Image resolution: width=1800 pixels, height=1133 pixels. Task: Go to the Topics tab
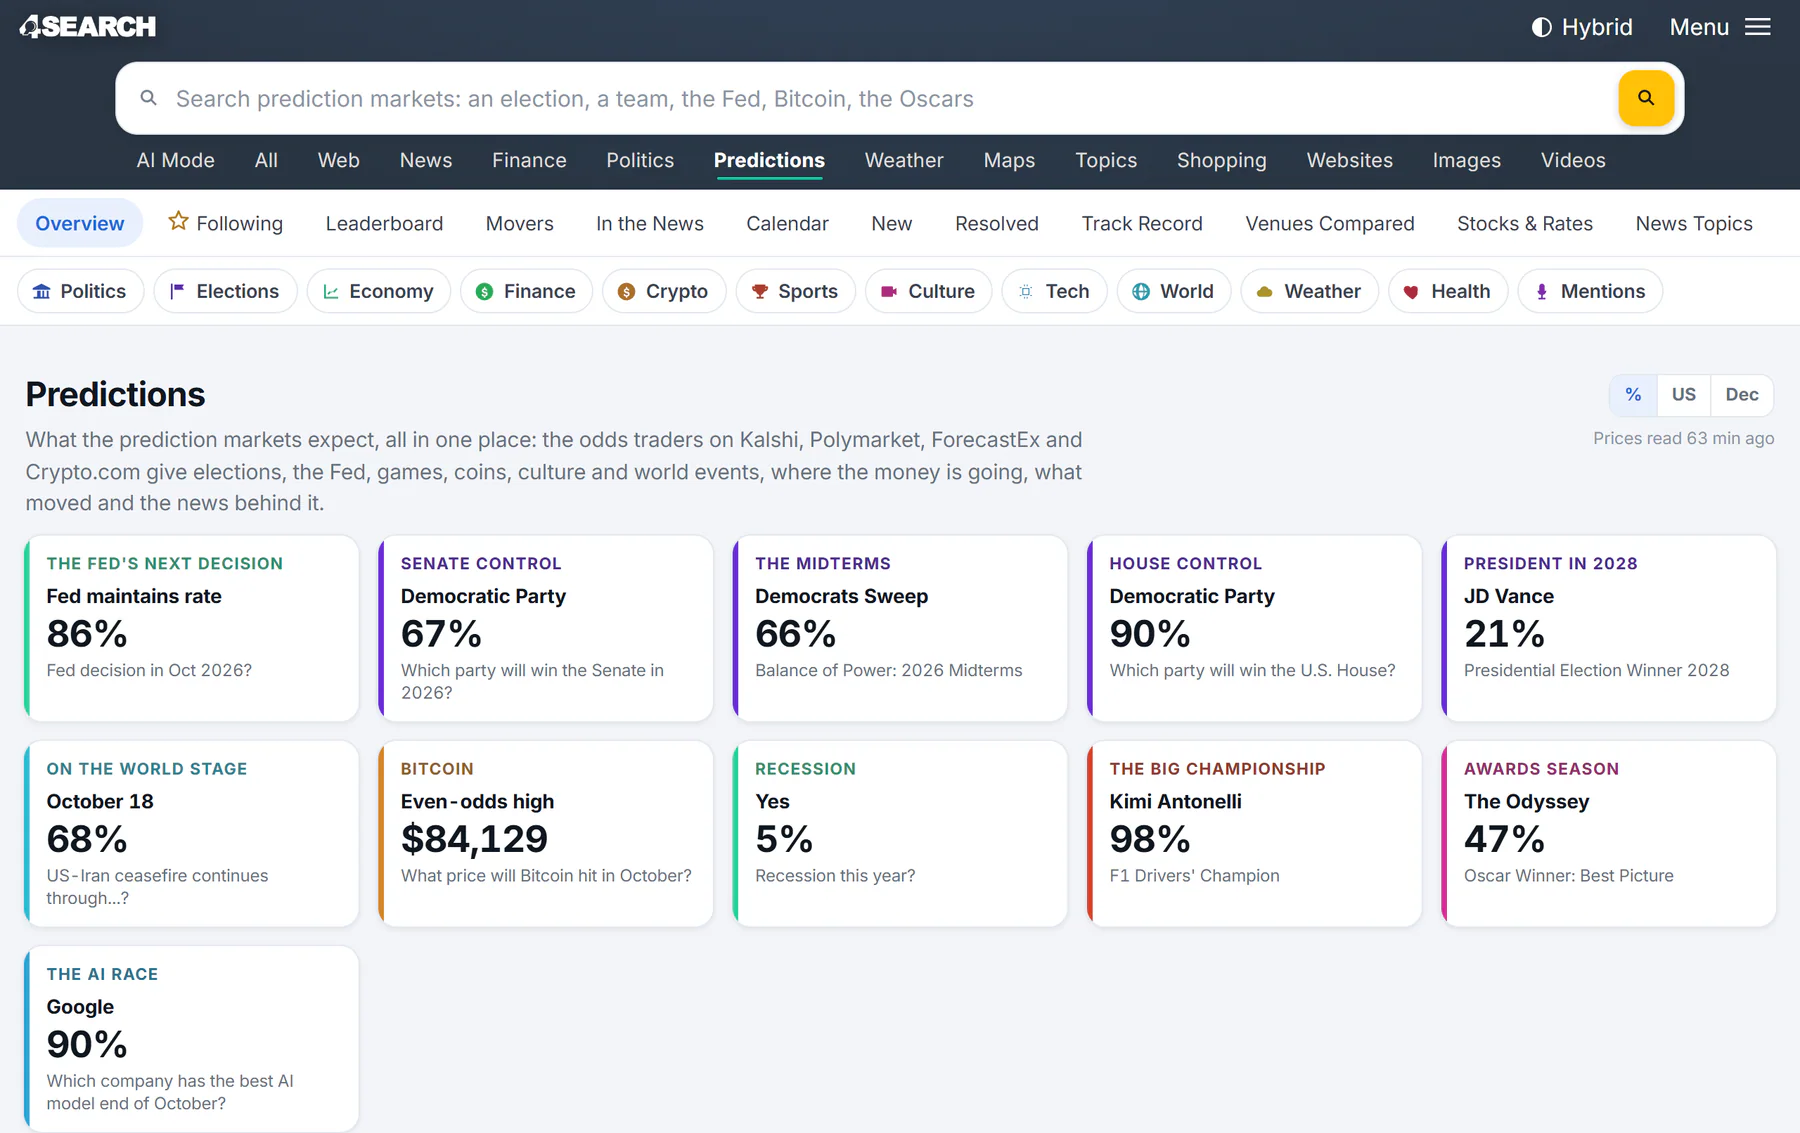click(1106, 160)
